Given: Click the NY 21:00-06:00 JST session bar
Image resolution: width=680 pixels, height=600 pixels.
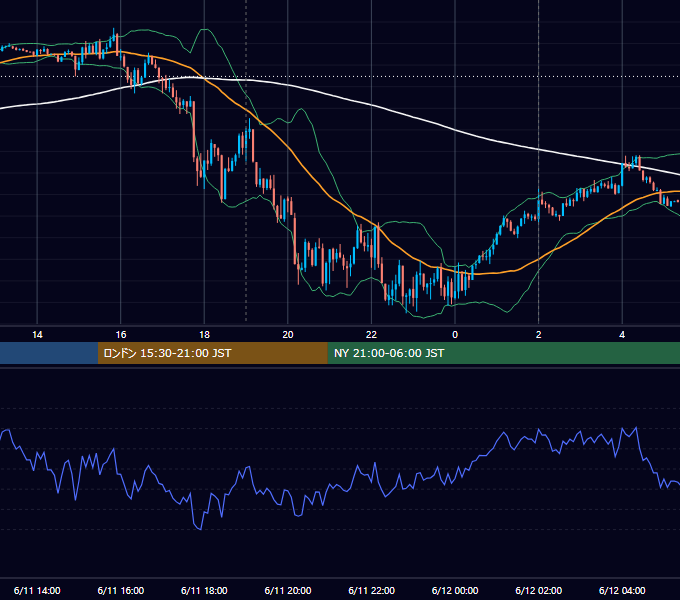Looking at the screenshot, I should (x=503, y=353).
